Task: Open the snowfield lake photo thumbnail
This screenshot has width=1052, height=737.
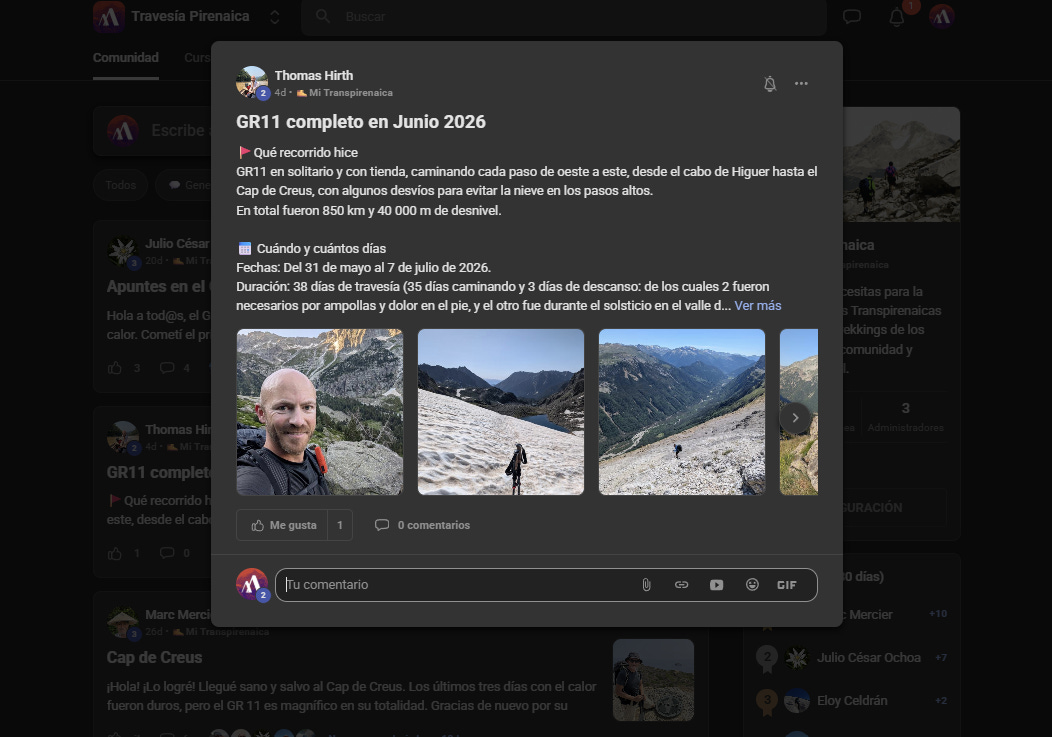Action: pos(501,412)
